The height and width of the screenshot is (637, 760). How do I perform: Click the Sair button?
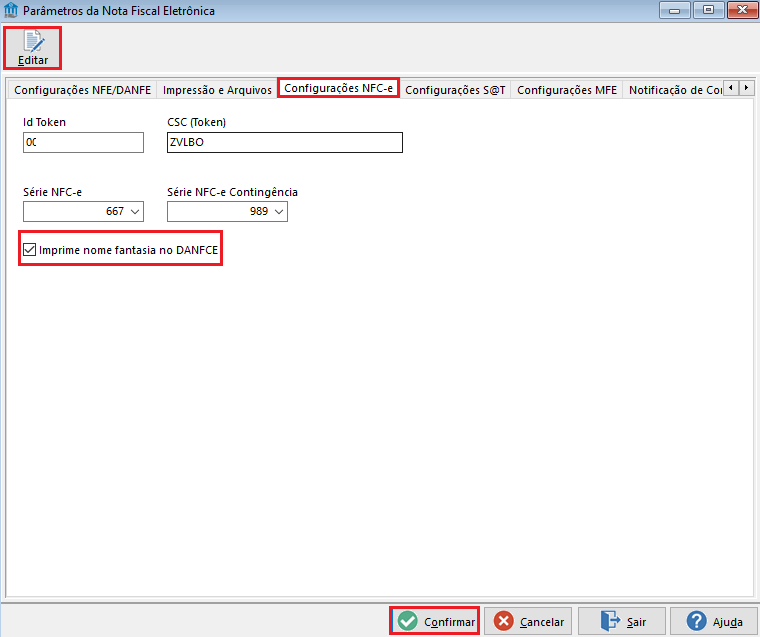[x=622, y=621]
